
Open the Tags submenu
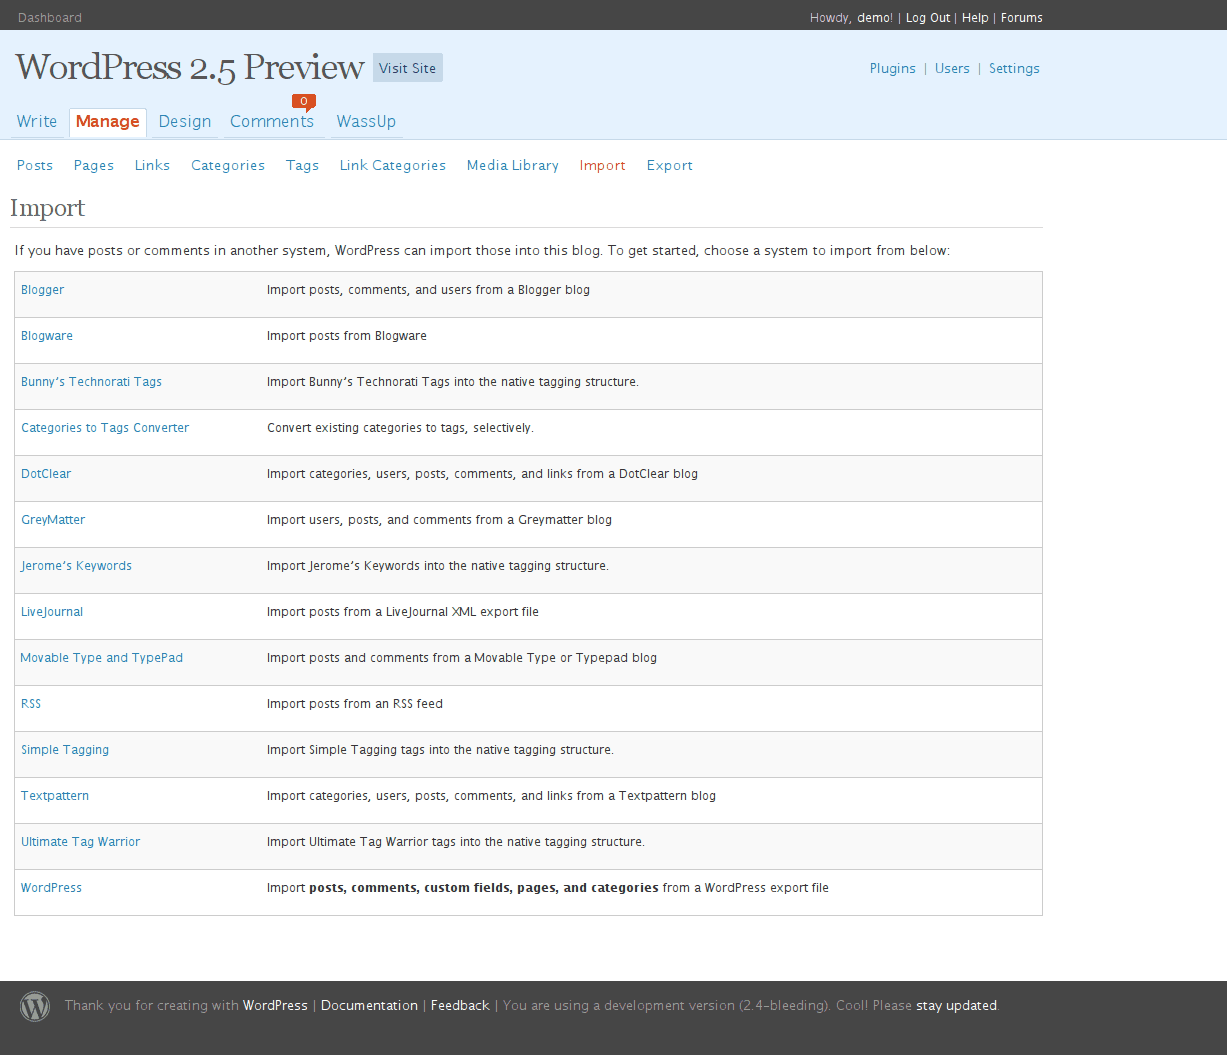[x=302, y=165]
